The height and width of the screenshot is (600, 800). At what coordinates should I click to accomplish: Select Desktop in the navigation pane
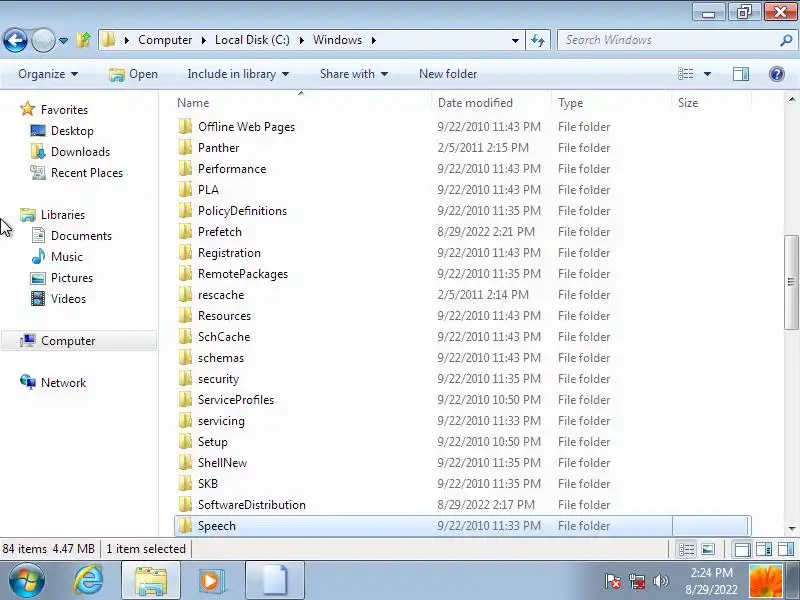click(x=72, y=131)
